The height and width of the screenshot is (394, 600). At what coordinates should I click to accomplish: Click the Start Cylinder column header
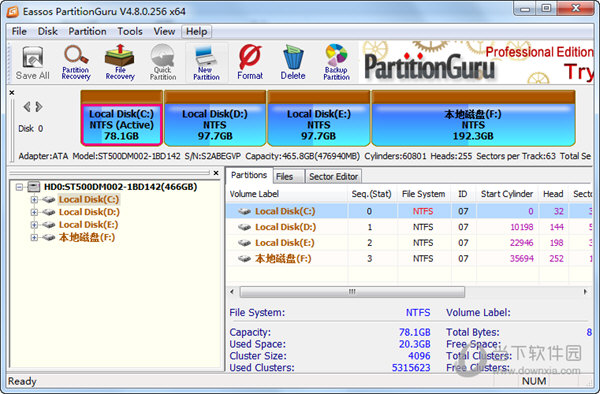coord(507,194)
